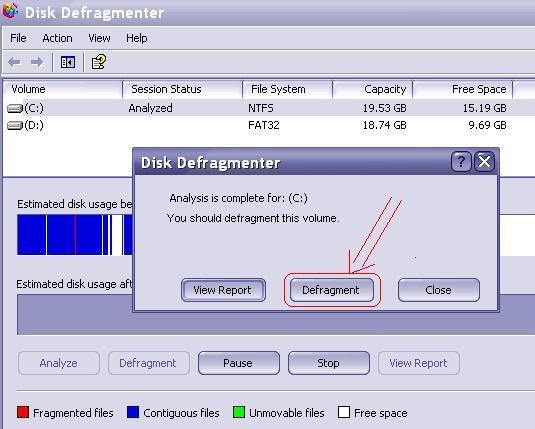
Task: Click the disk usage before-defragmentation bar
Action: click(75, 235)
